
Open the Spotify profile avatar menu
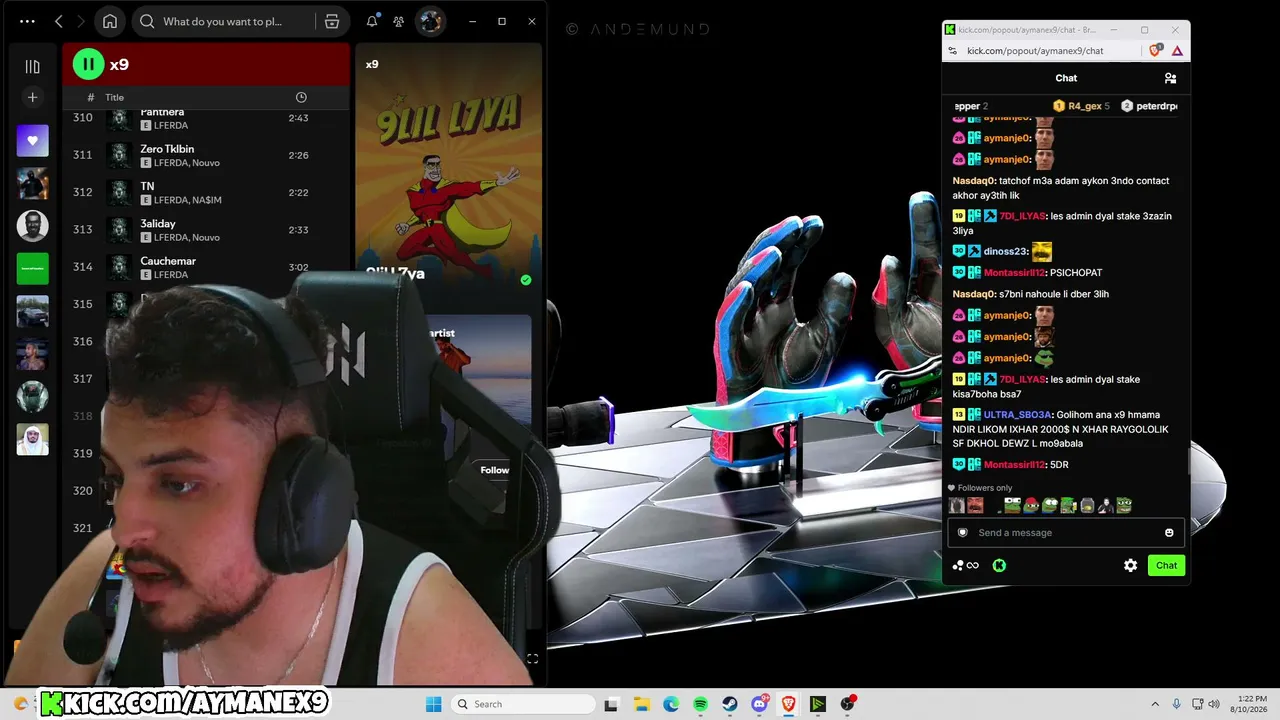point(430,21)
